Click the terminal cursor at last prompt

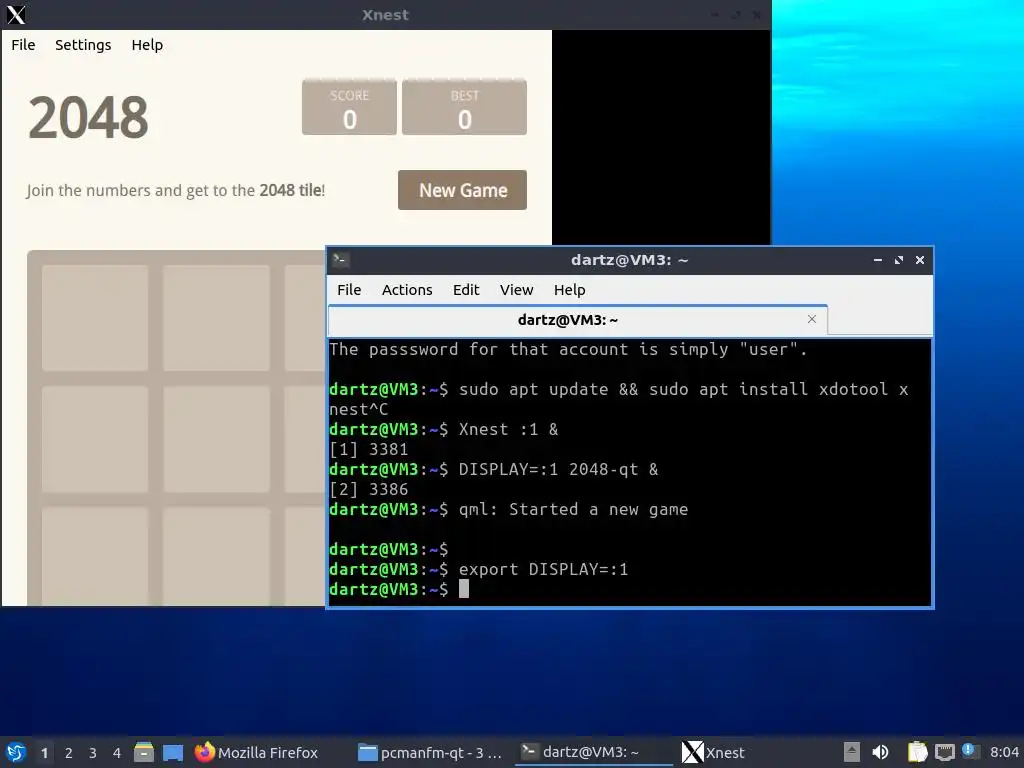(x=464, y=589)
